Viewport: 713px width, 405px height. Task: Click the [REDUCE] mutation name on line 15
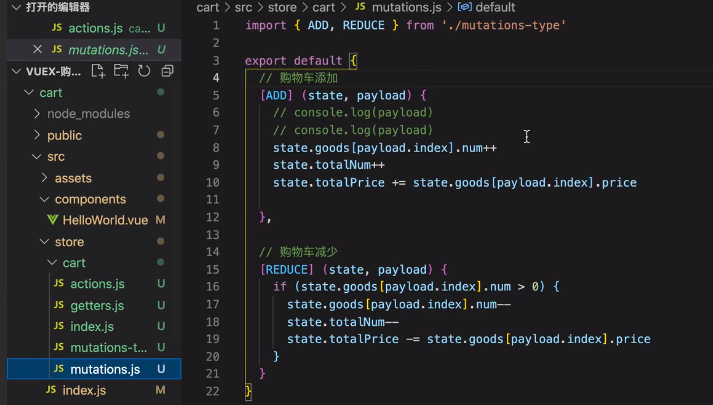(286, 270)
